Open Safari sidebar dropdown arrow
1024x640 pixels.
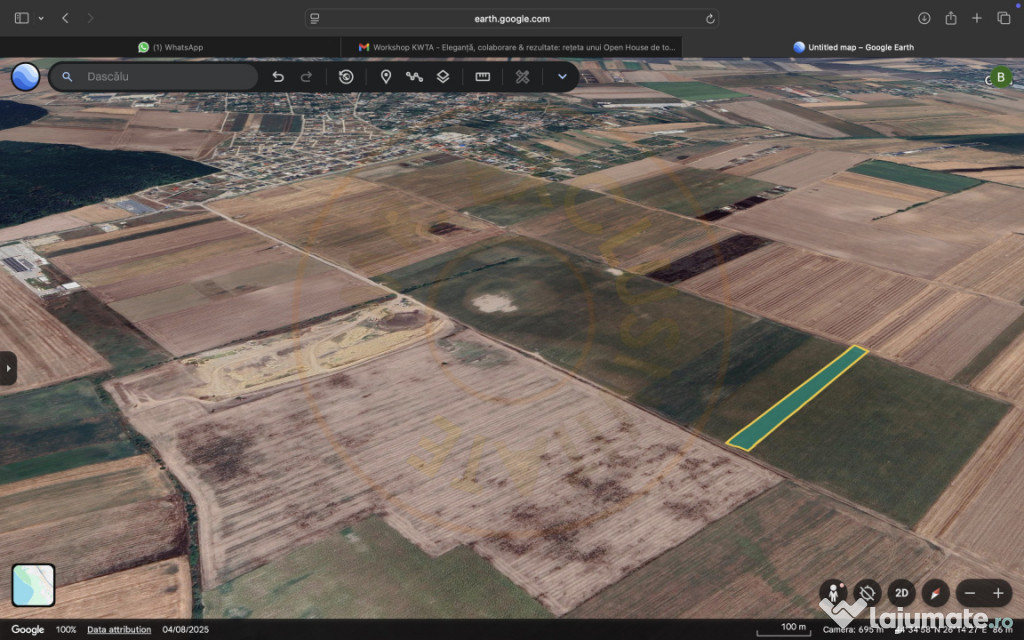pyautogui.click(x=41, y=18)
